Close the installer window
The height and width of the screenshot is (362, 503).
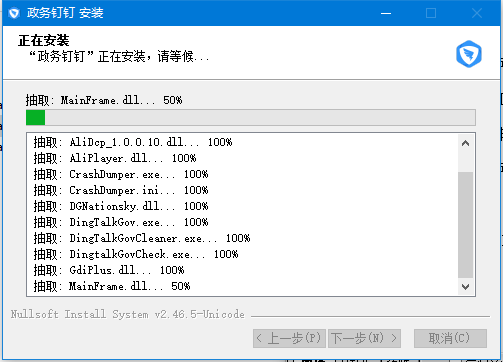pyautogui.click(x=477, y=13)
